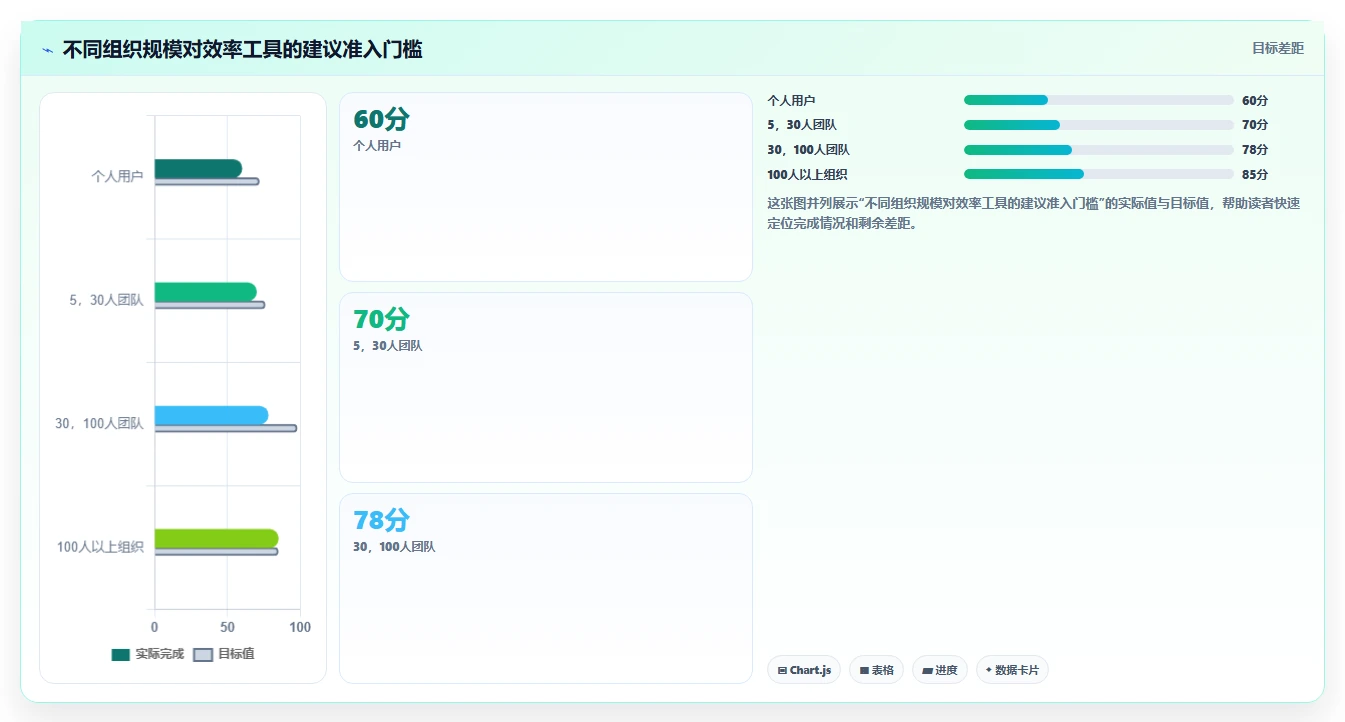Click the 5，30人团队 progress bar
The height and width of the screenshot is (722, 1345).
(x=1099, y=125)
